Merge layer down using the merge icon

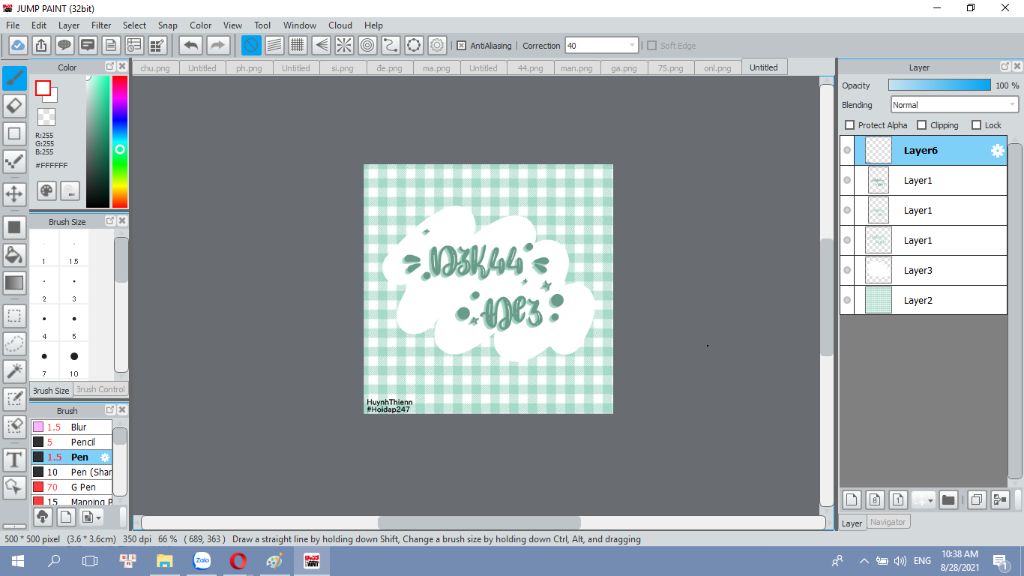click(1000, 500)
